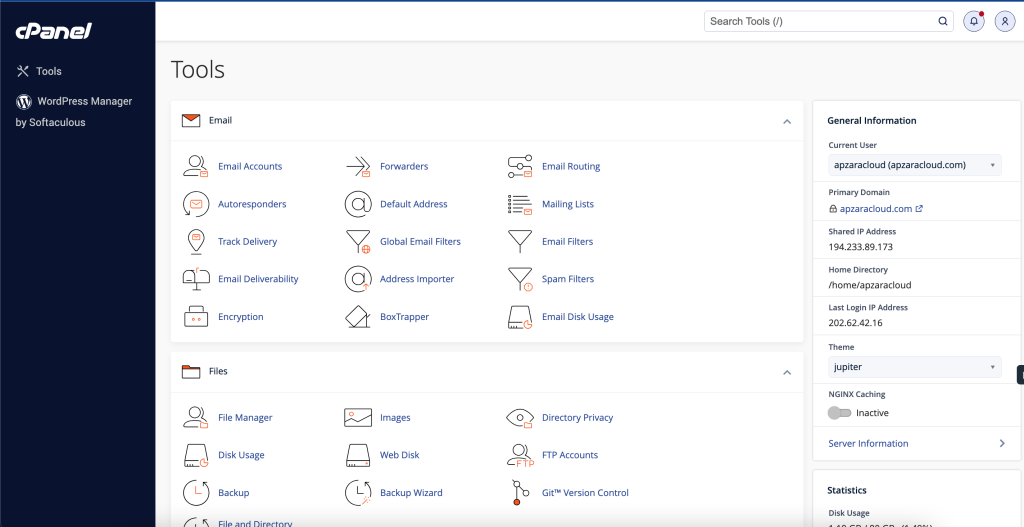
Task: Click the user account avatar icon
Action: tap(1005, 21)
